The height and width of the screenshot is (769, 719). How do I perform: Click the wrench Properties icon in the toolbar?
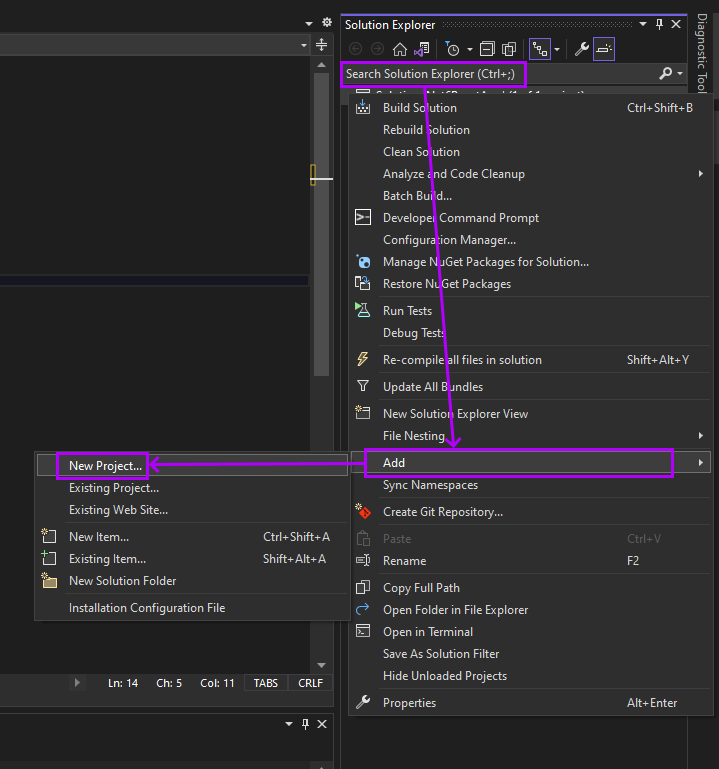pos(582,49)
